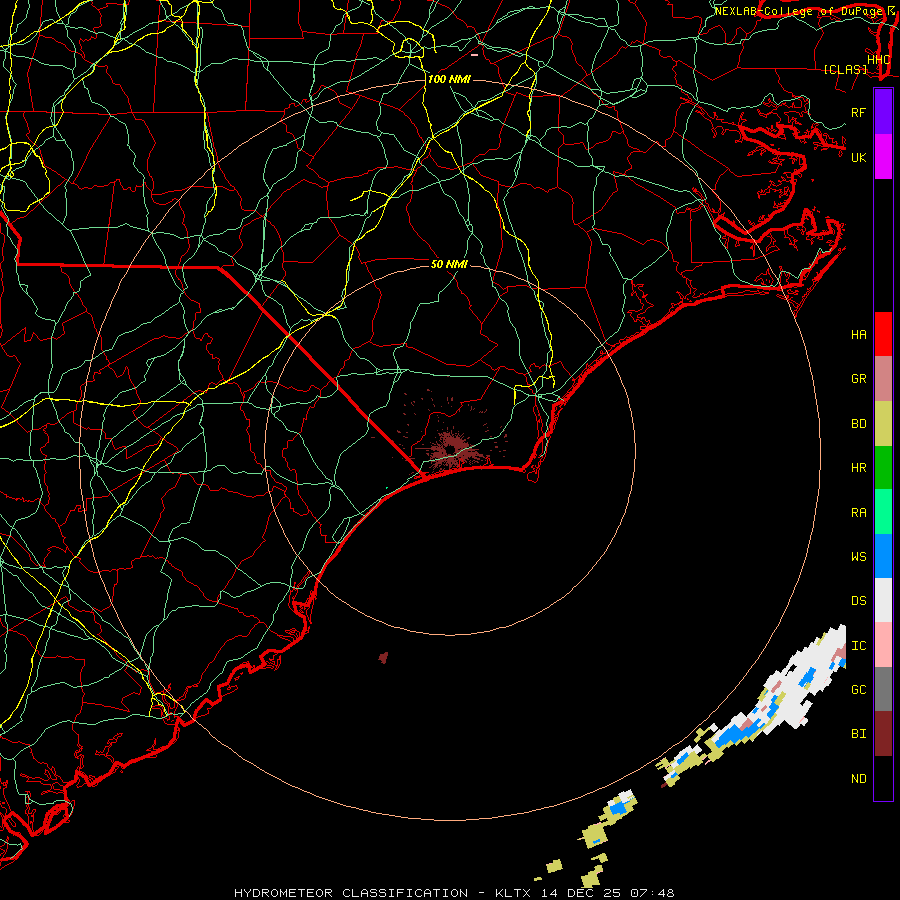900x900 pixels.
Task: Click the GR legend label
Action: click(858, 379)
